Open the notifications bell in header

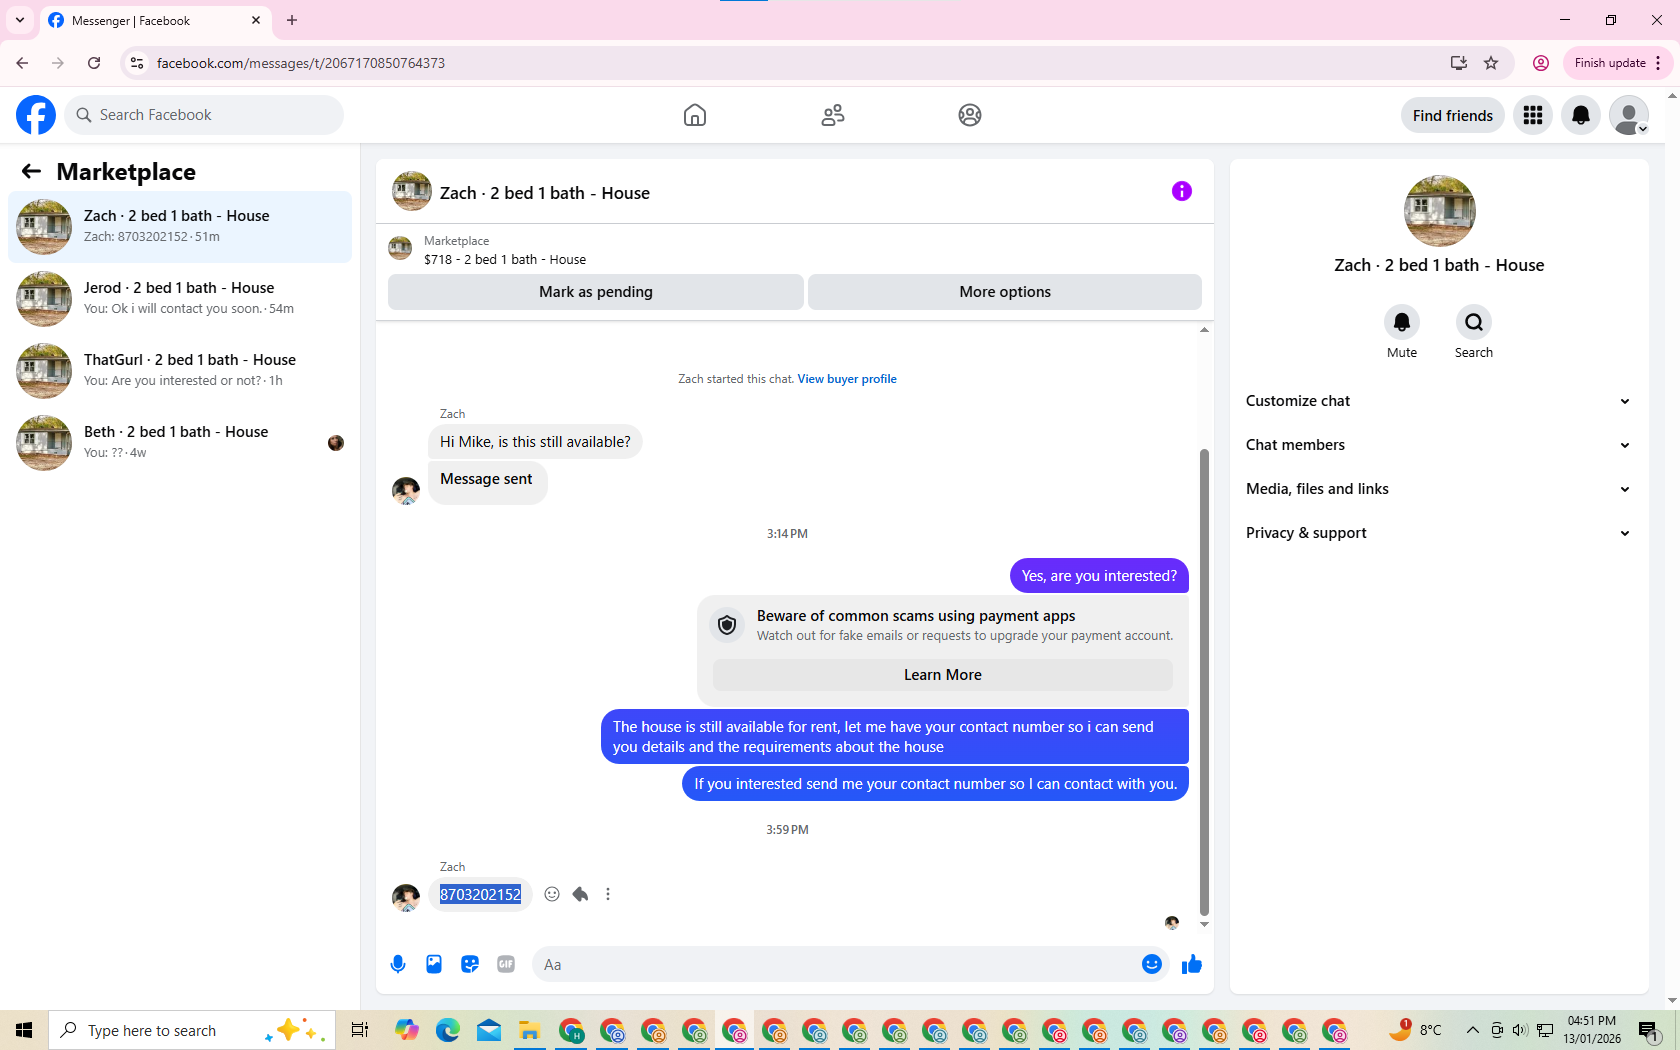tap(1581, 115)
